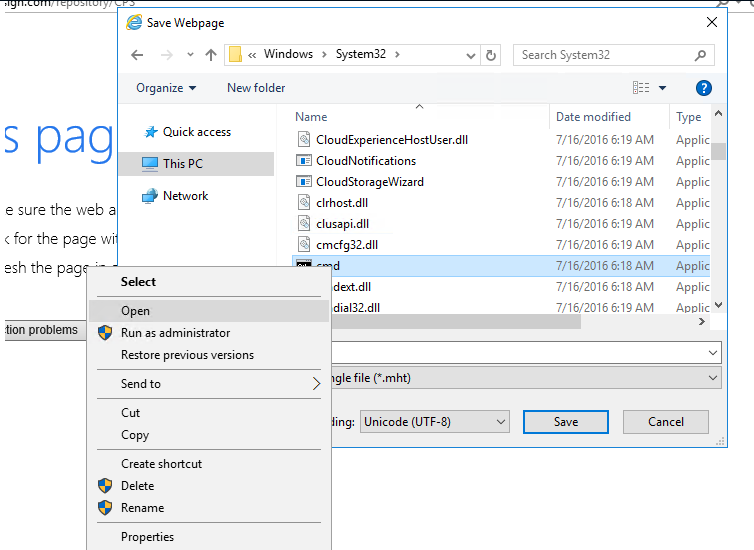Screen dimensions: 754x550
Task: Click the CloudStorageWizard file icon
Action: [x=305, y=182]
